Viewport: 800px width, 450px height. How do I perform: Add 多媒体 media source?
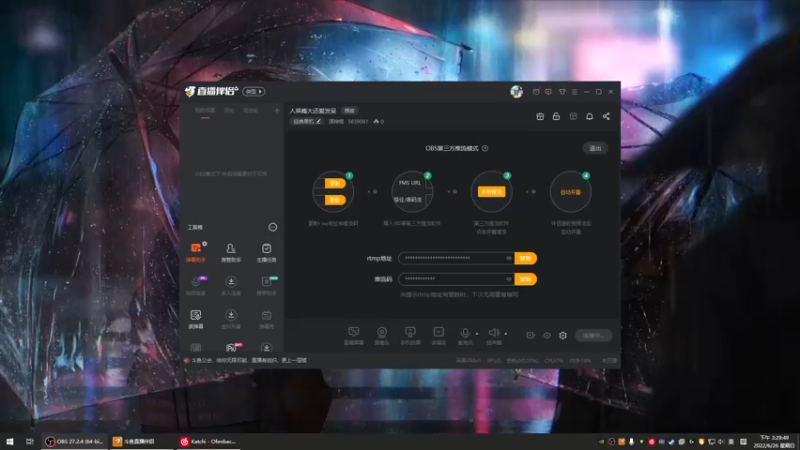point(439,335)
